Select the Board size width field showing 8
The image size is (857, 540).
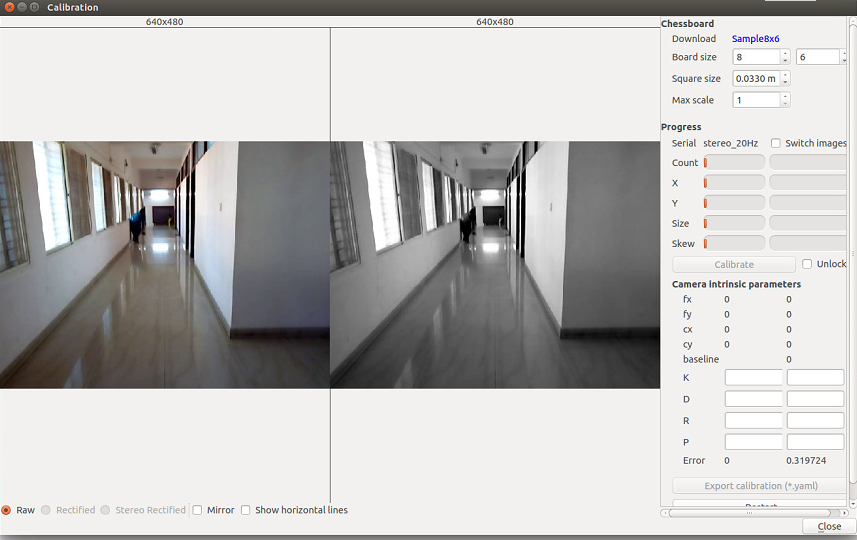756,57
